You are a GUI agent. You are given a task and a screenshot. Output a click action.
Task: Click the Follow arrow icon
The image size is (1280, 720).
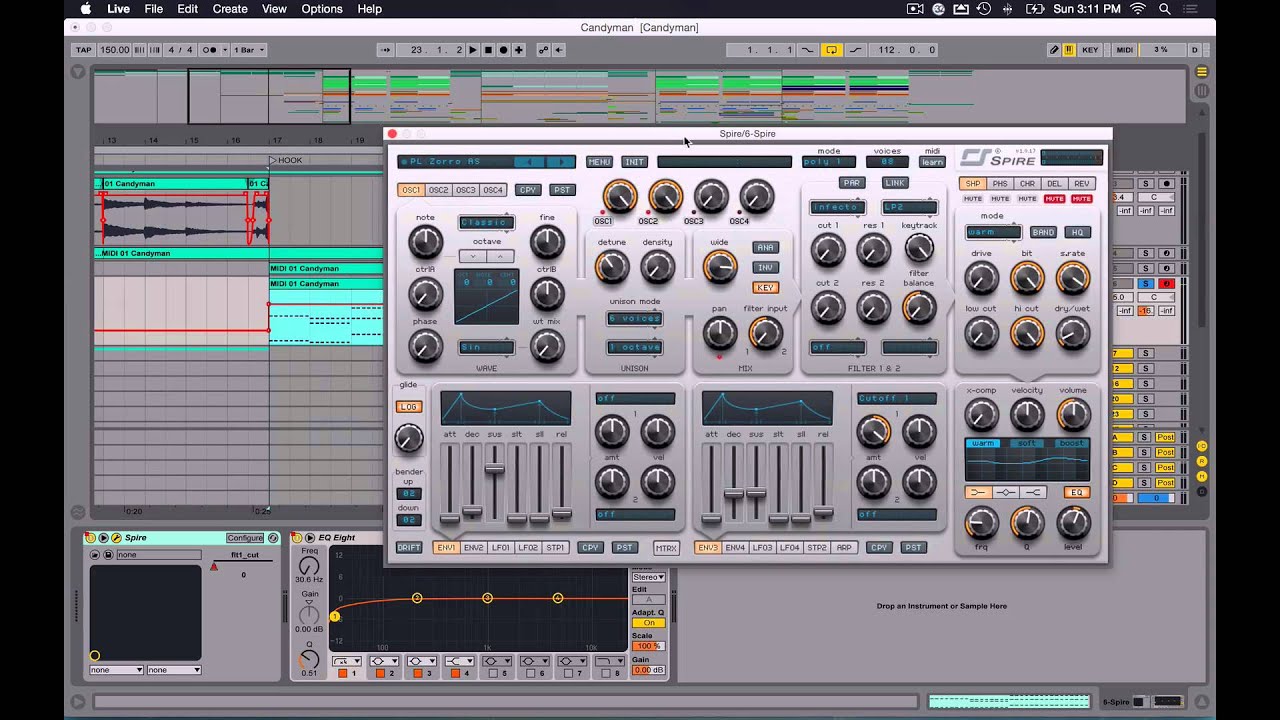pos(386,50)
